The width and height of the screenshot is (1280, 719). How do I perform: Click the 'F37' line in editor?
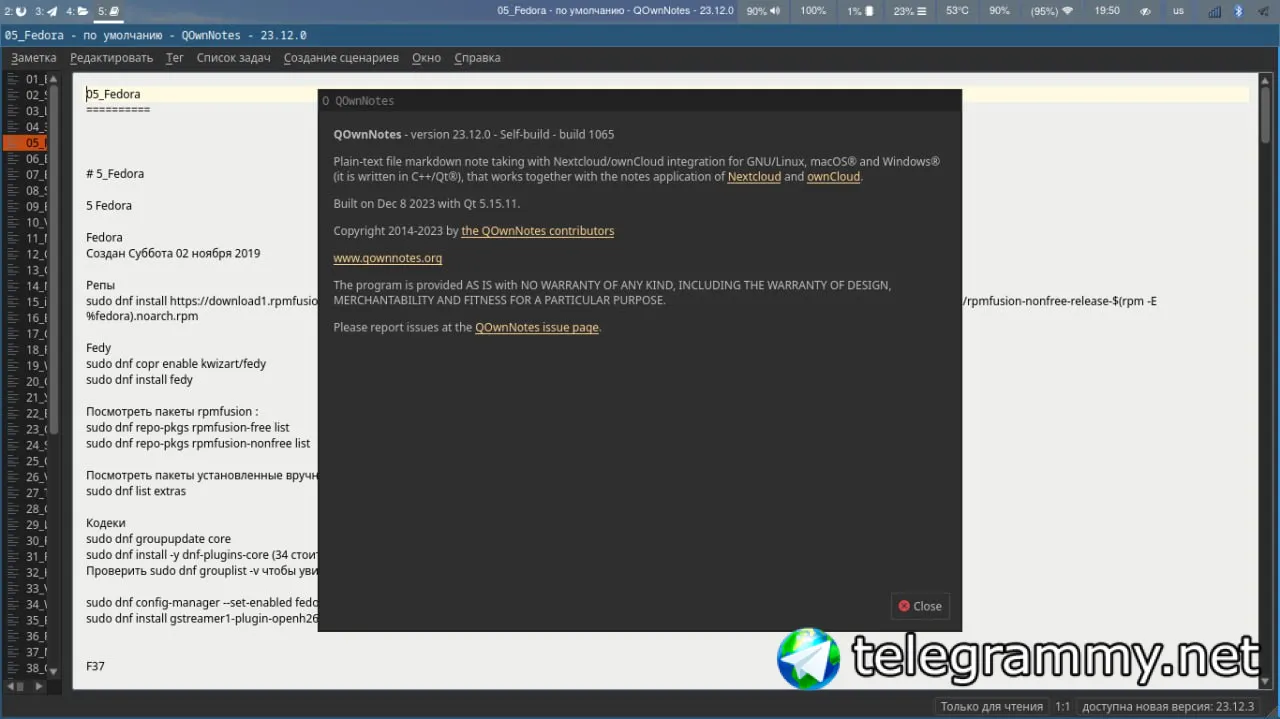95,666
